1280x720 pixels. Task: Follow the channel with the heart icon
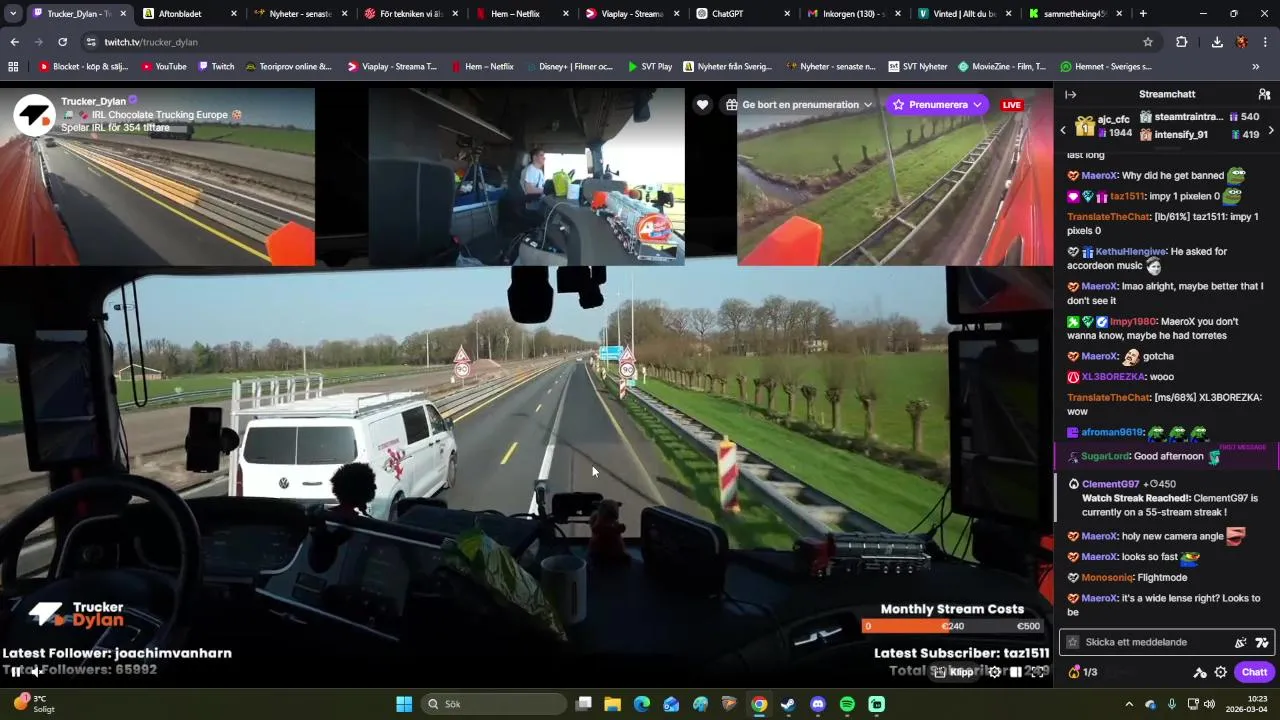coord(702,105)
